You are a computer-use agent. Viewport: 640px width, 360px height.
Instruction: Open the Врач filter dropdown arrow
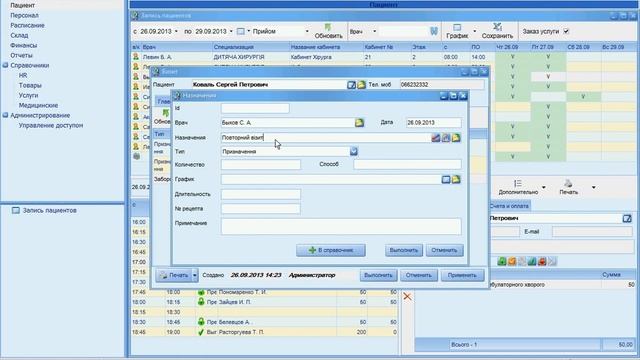point(374,31)
